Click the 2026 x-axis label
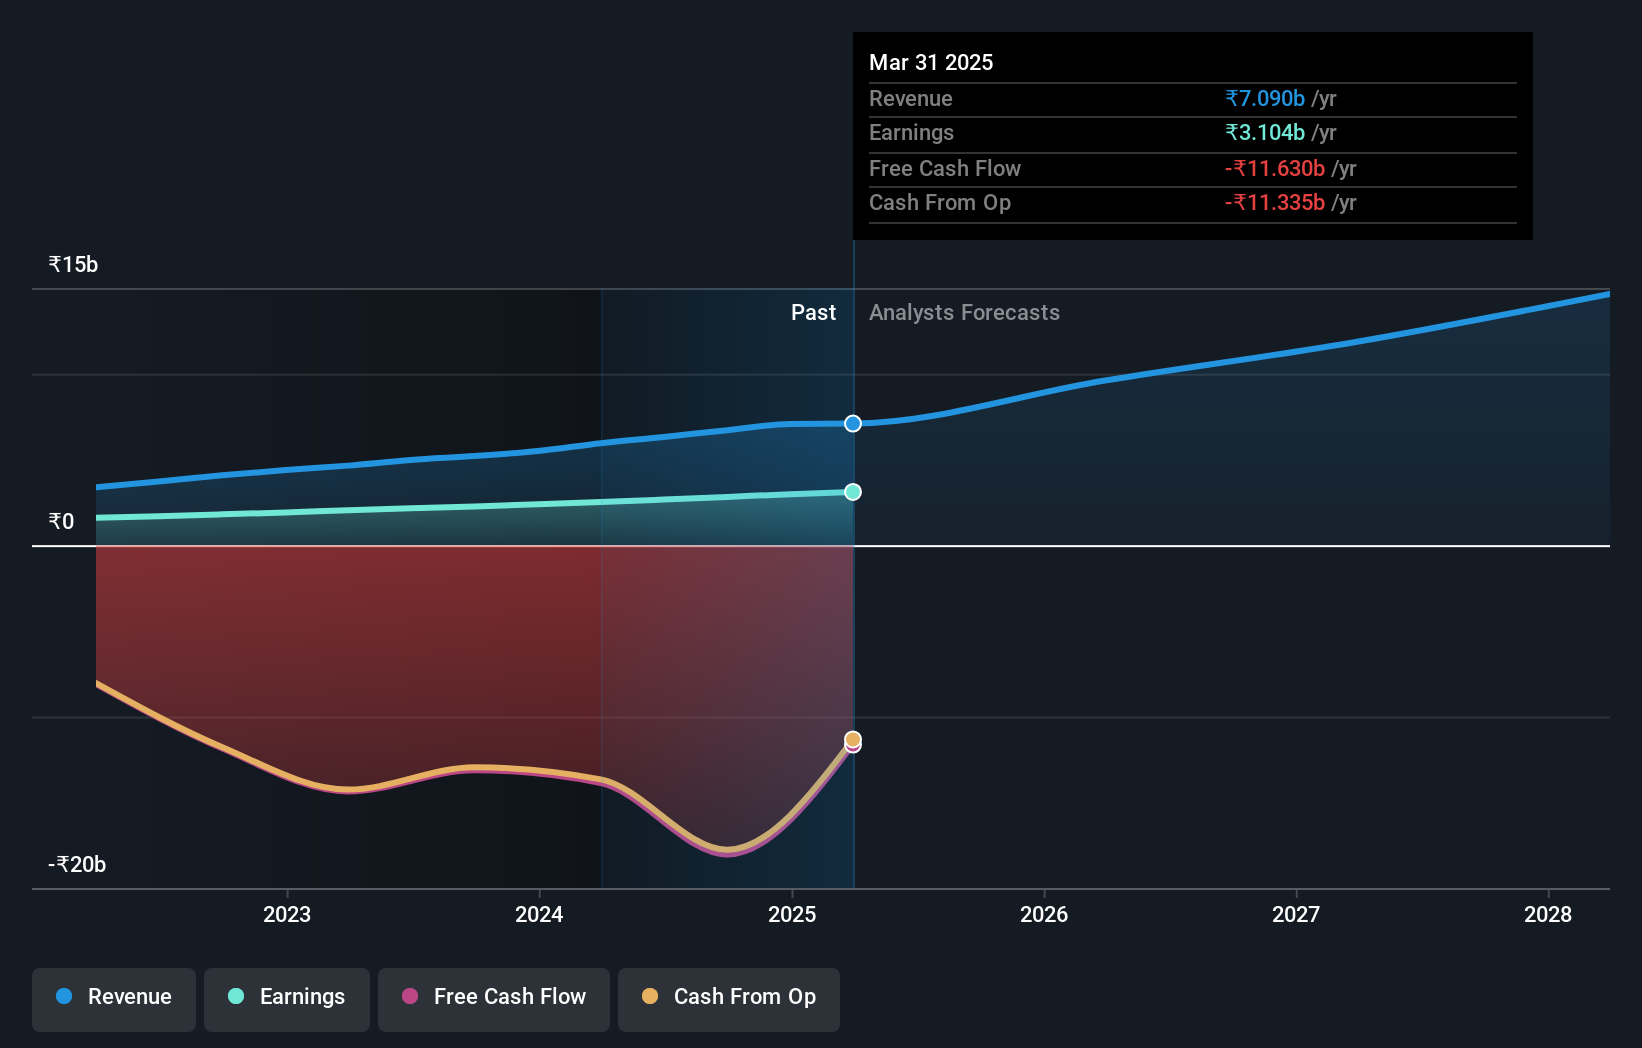Image resolution: width=1642 pixels, height=1048 pixels. click(x=1044, y=914)
